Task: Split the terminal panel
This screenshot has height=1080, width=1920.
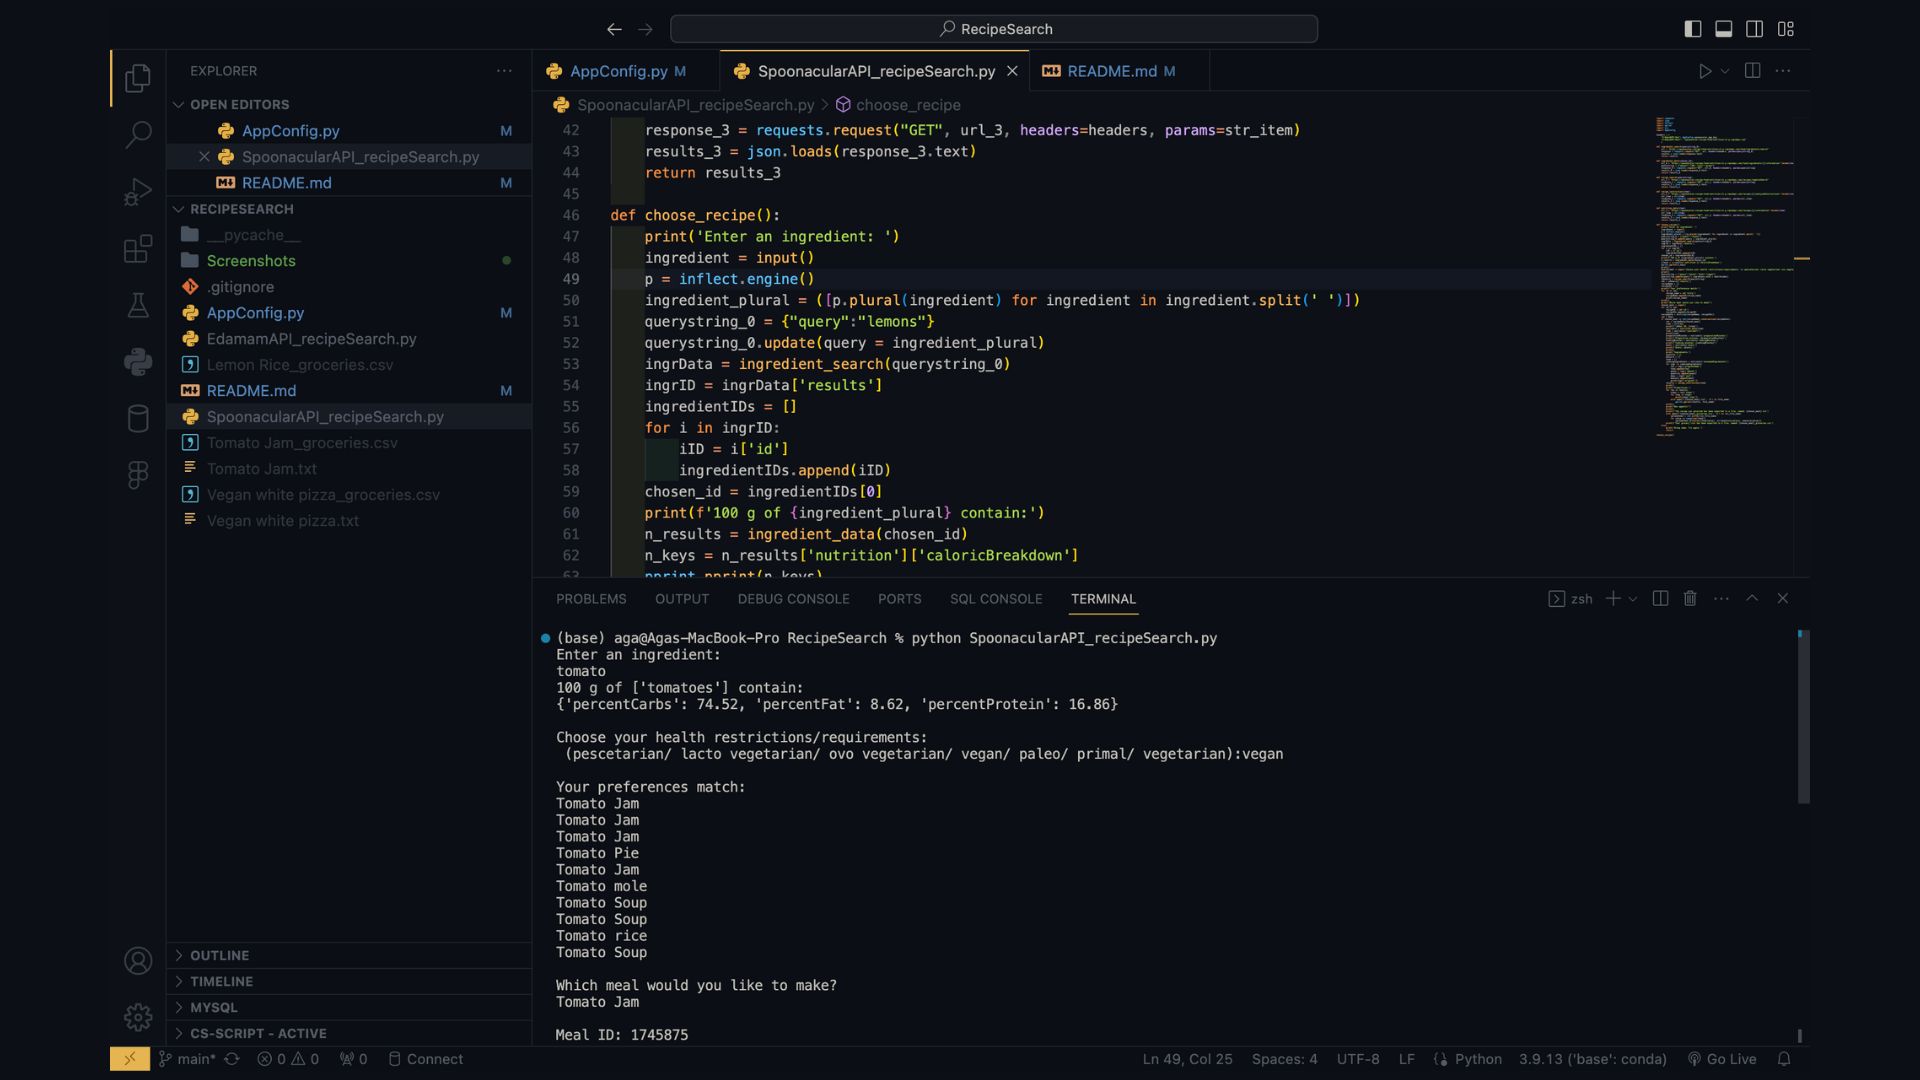Action: tap(1660, 599)
